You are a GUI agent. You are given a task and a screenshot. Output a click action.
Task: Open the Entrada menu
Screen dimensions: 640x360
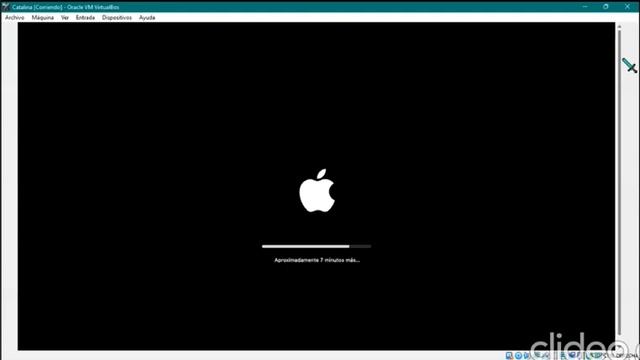(x=85, y=18)
